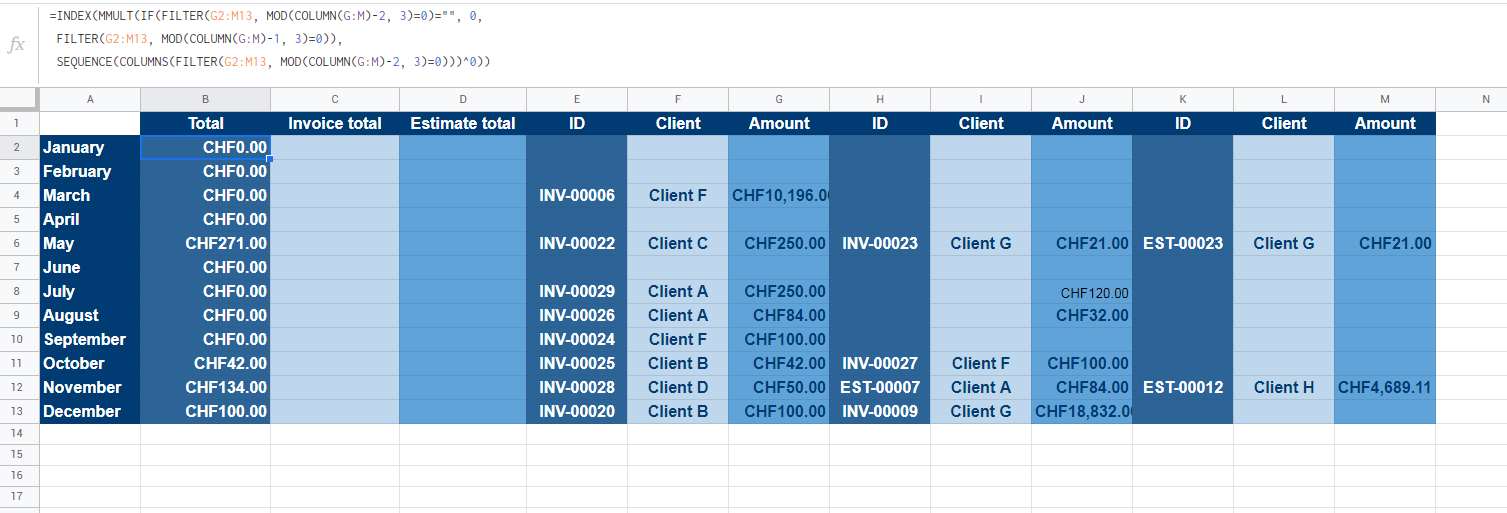The width and height of the screenshot is (1507, 513).
Task: Select column G header
Action: point(779,99)
